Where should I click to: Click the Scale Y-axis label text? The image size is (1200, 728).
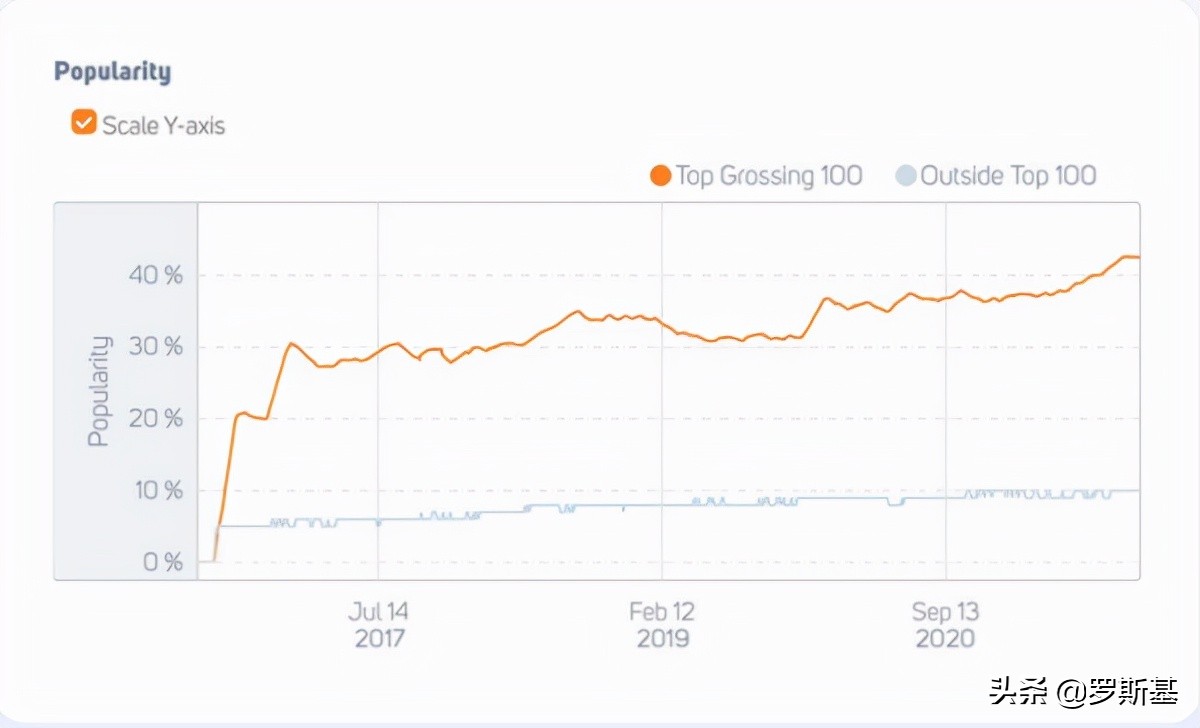coord(163,125)
